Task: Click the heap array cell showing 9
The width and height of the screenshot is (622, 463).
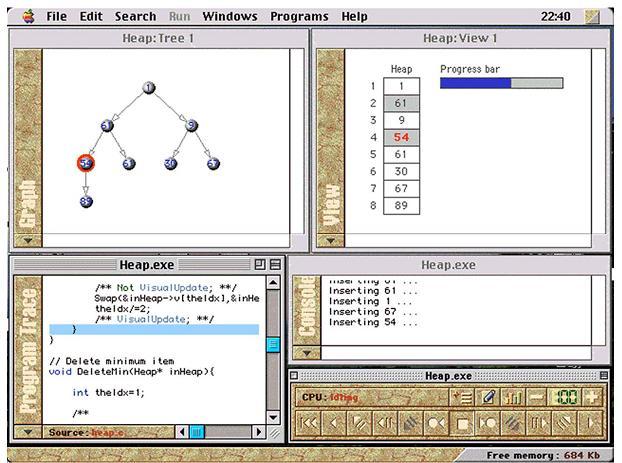Action: pos(401,120)
